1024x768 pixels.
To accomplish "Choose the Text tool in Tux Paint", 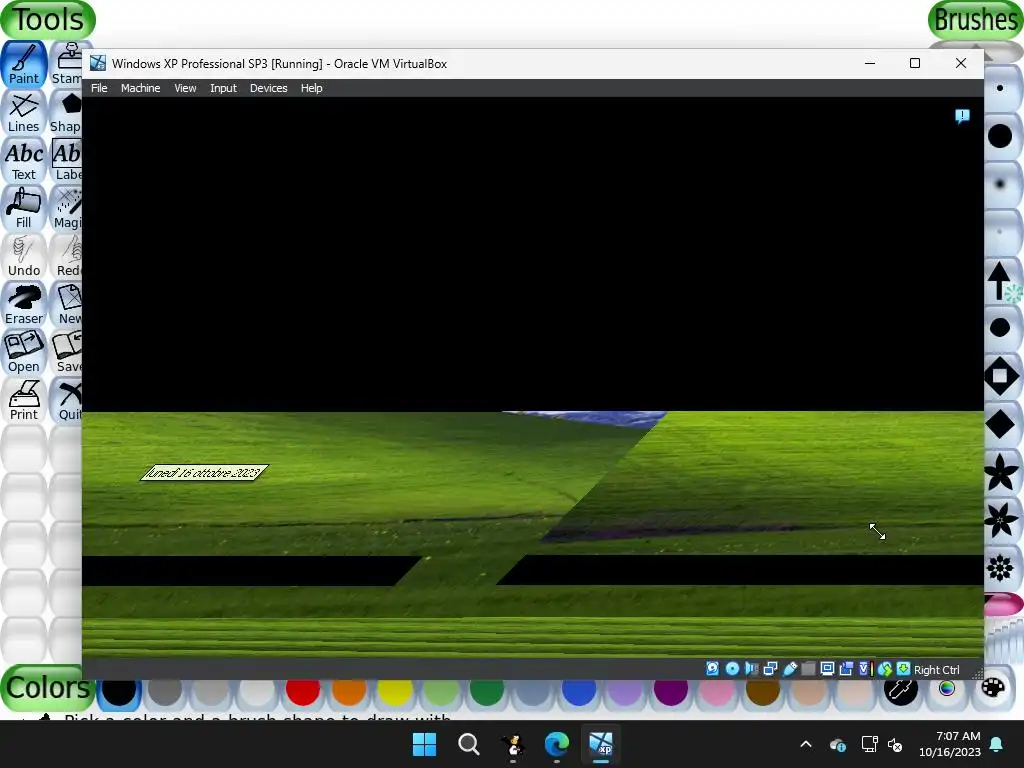I will click(24, 160).
